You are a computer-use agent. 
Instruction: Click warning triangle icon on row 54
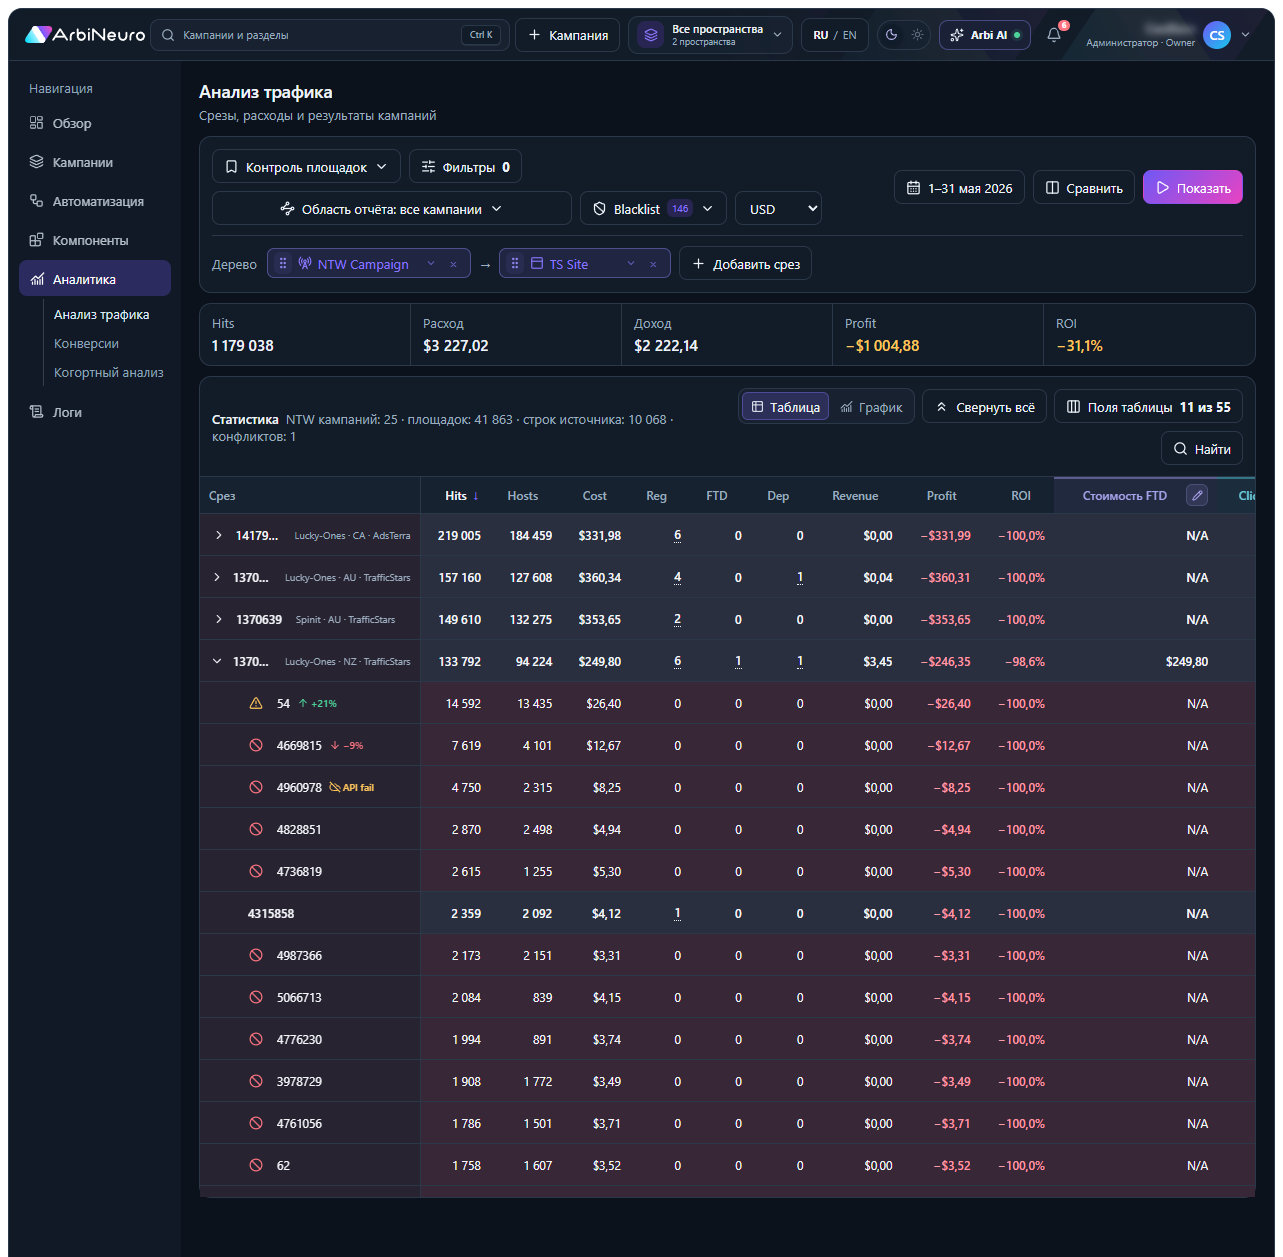(256, 703)
